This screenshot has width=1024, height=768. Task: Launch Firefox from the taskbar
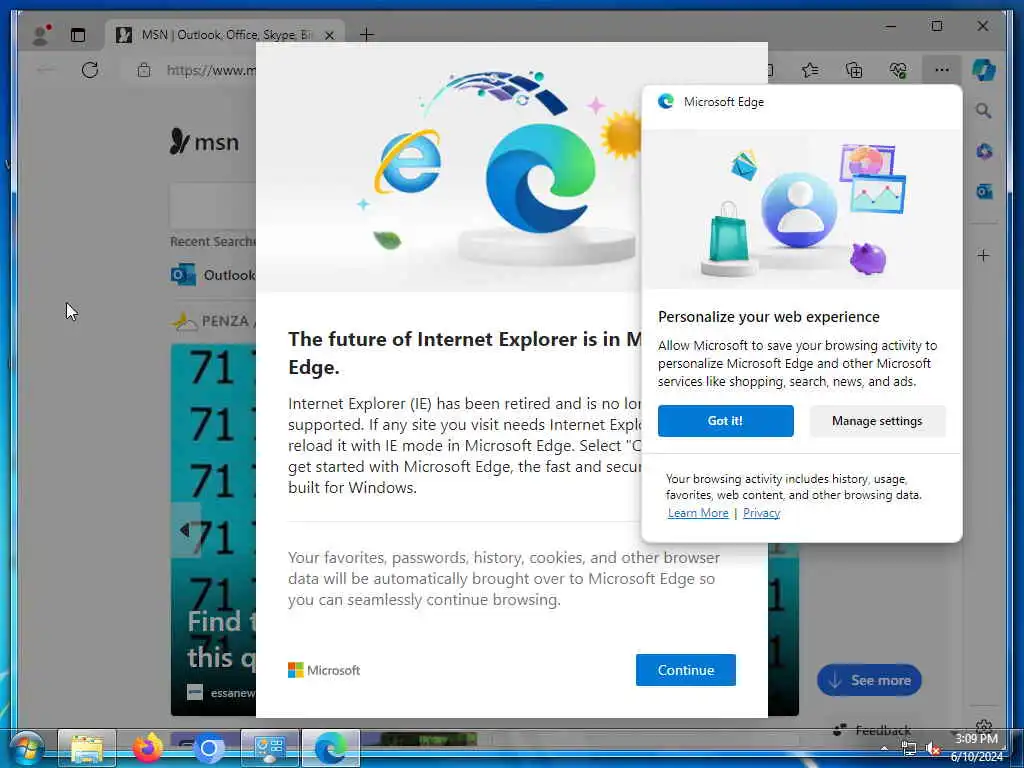pyautogui.click(x=148, y=748)
